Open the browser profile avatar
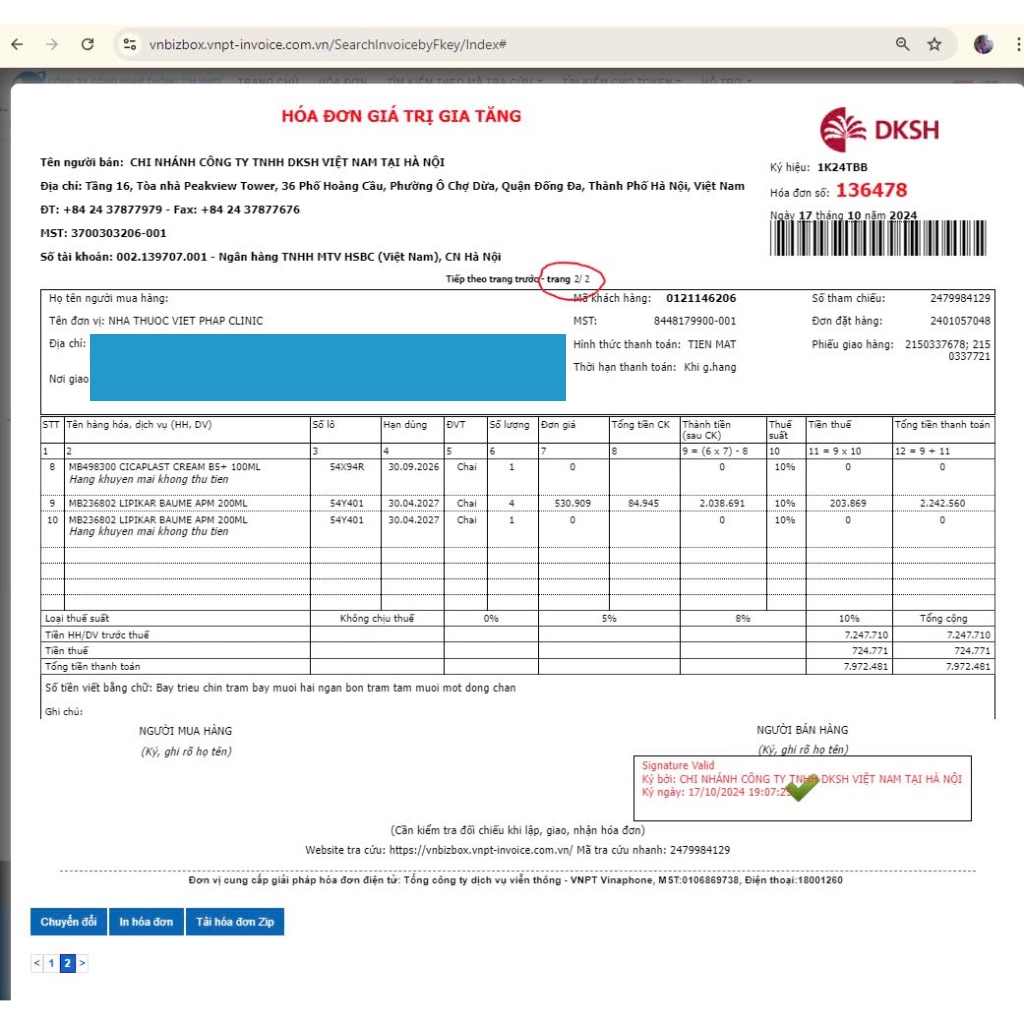Screen dimensions: 1024x1024 tap(984, 44)
